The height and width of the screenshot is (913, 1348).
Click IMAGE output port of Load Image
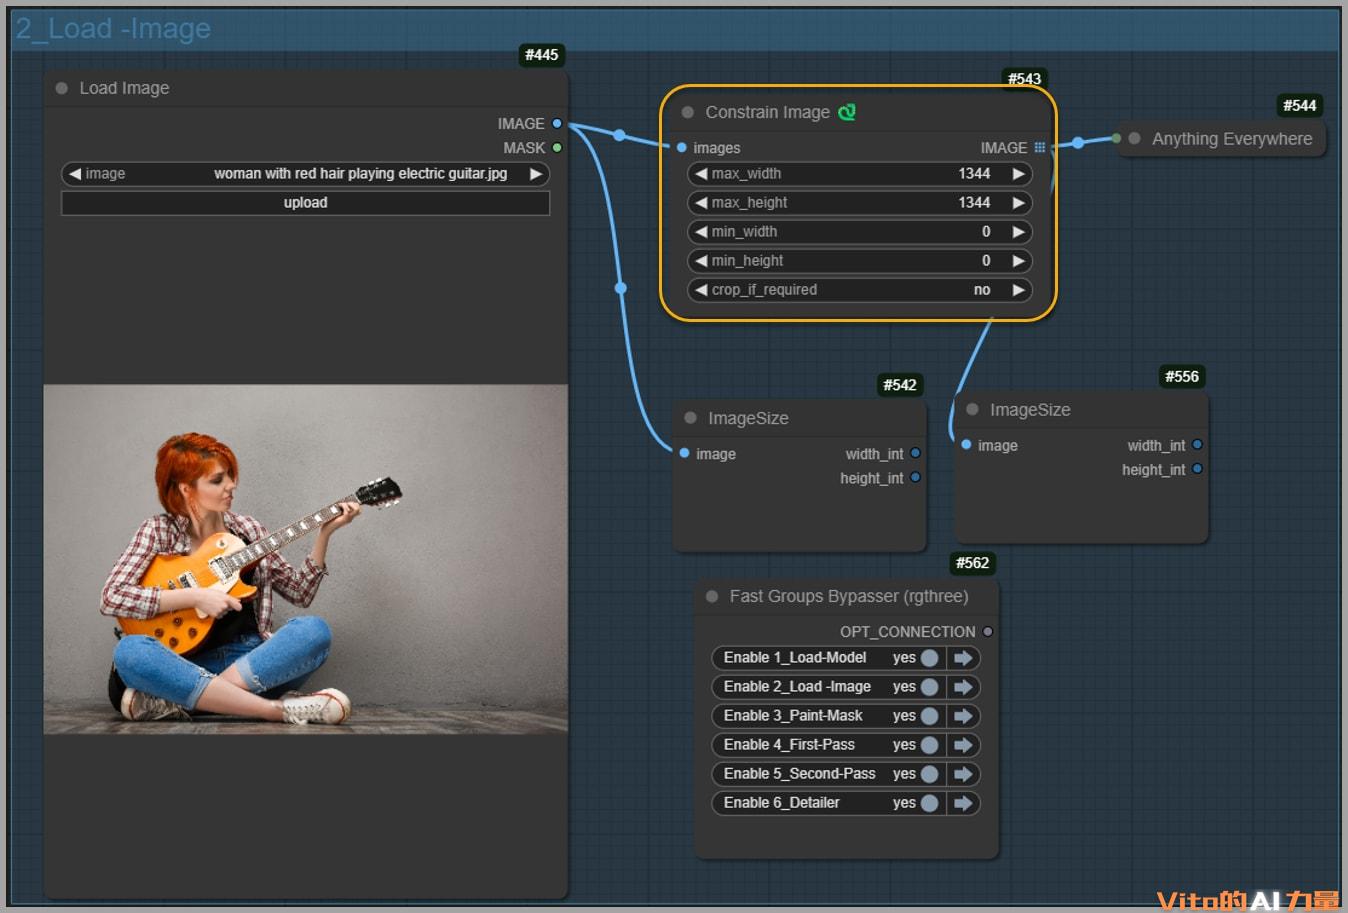click(557, 124)
